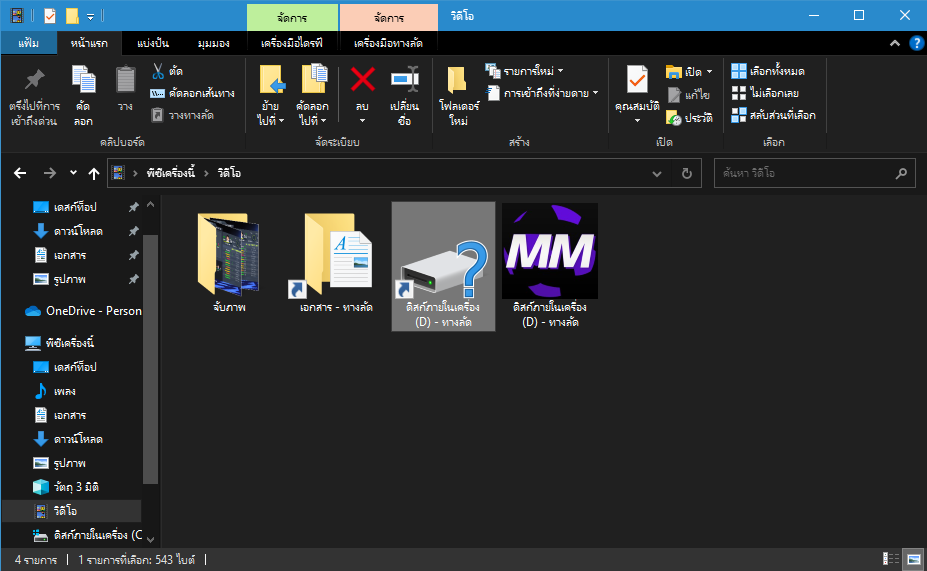Click Videos (วิดีโอ) breadcrumb in address bar
Screen dimensions: 927x571
pos(229,173)
